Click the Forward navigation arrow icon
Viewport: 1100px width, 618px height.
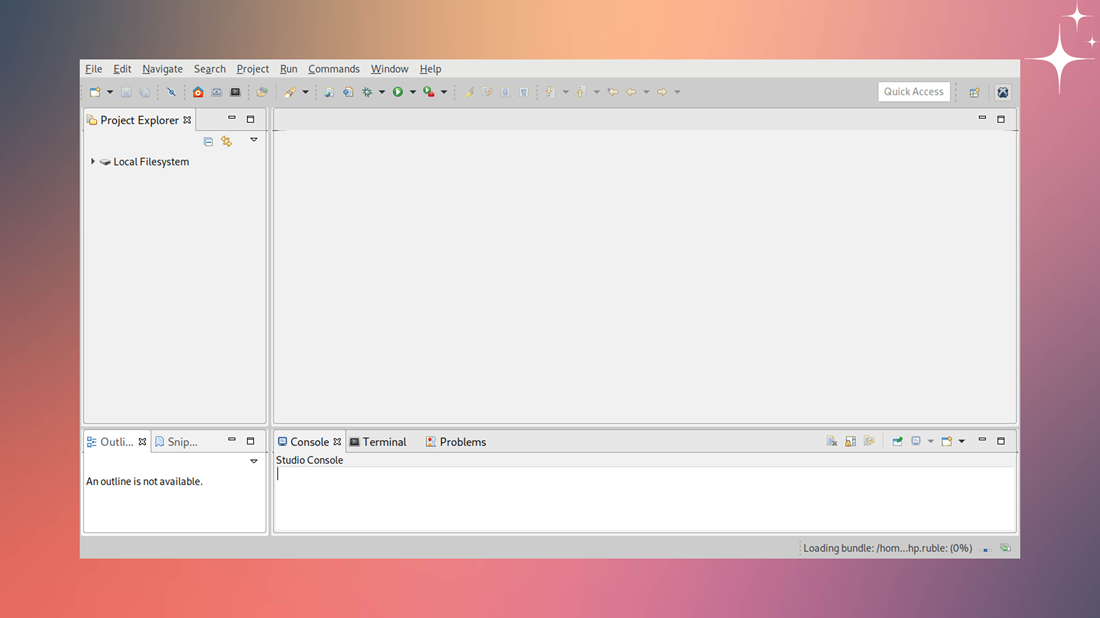662,92
